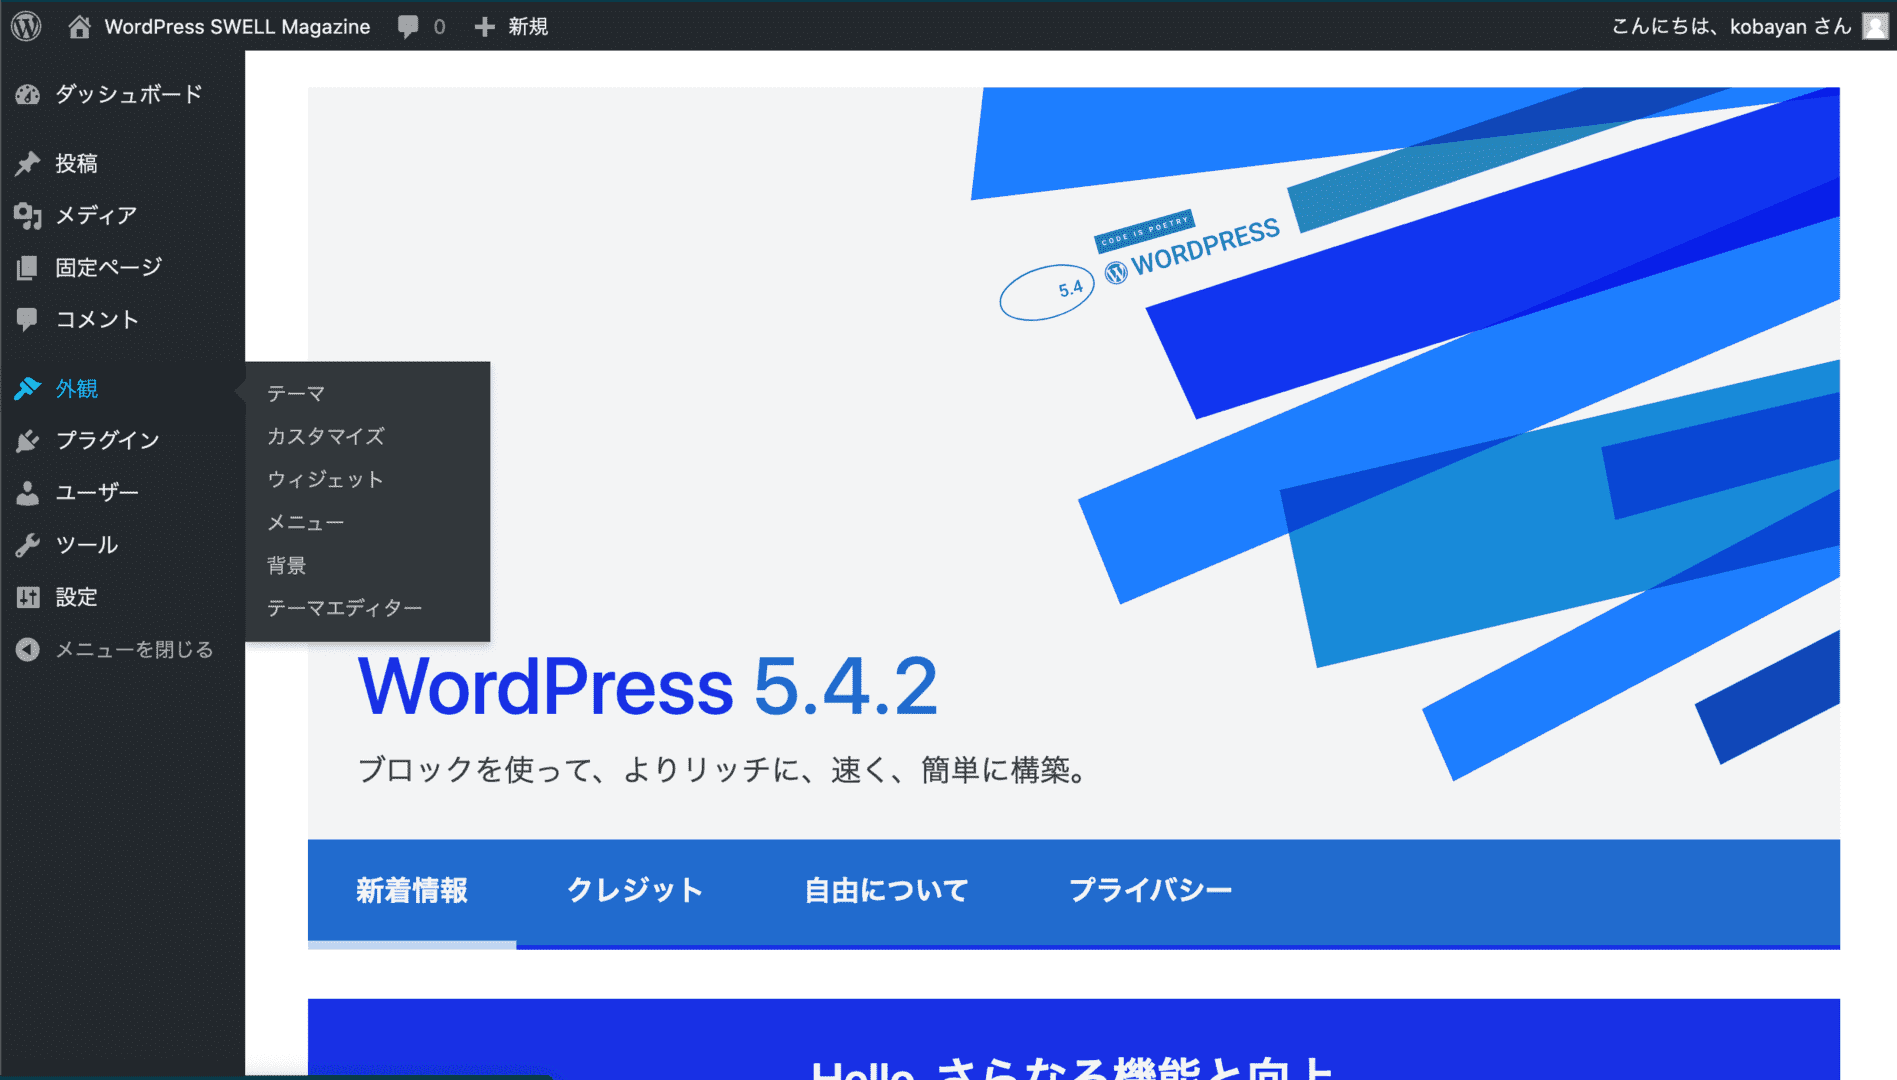Open テーマエディター from the submenu

pyautogui.click(x=344, y=608)
